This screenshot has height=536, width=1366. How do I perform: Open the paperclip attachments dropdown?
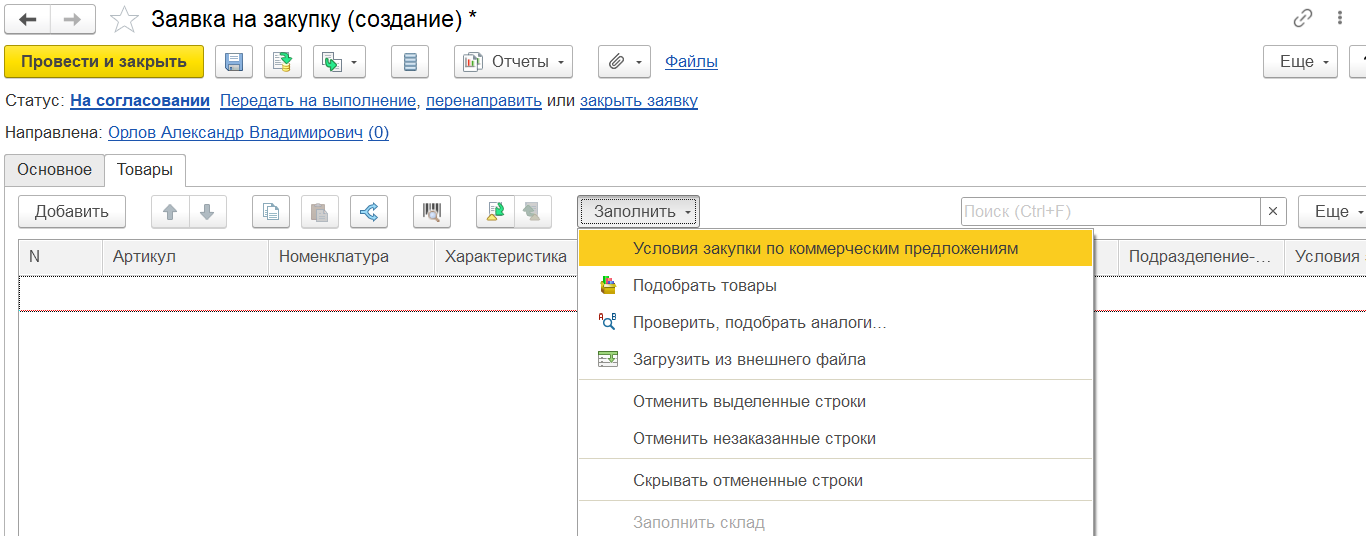[x=624, y=62]
